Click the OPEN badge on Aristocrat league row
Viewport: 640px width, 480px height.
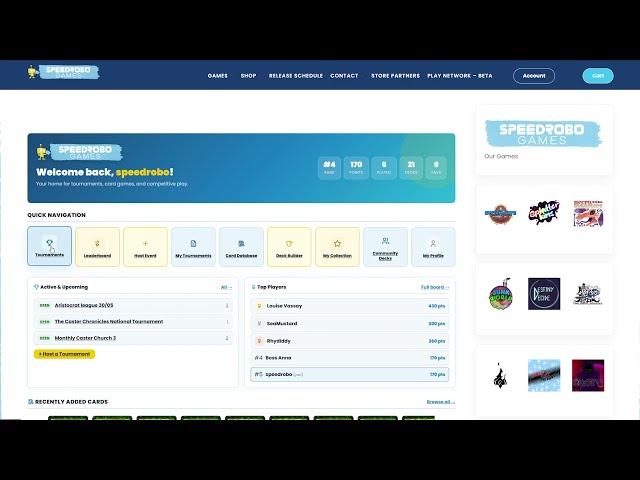[x=44, y=305]
